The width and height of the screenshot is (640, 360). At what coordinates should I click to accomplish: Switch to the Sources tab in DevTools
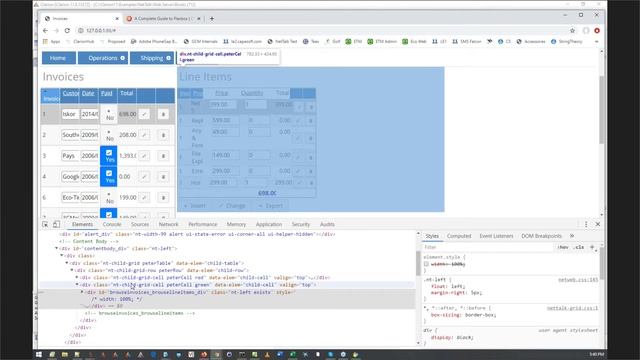pyautogui.click(x=140, y=224)
